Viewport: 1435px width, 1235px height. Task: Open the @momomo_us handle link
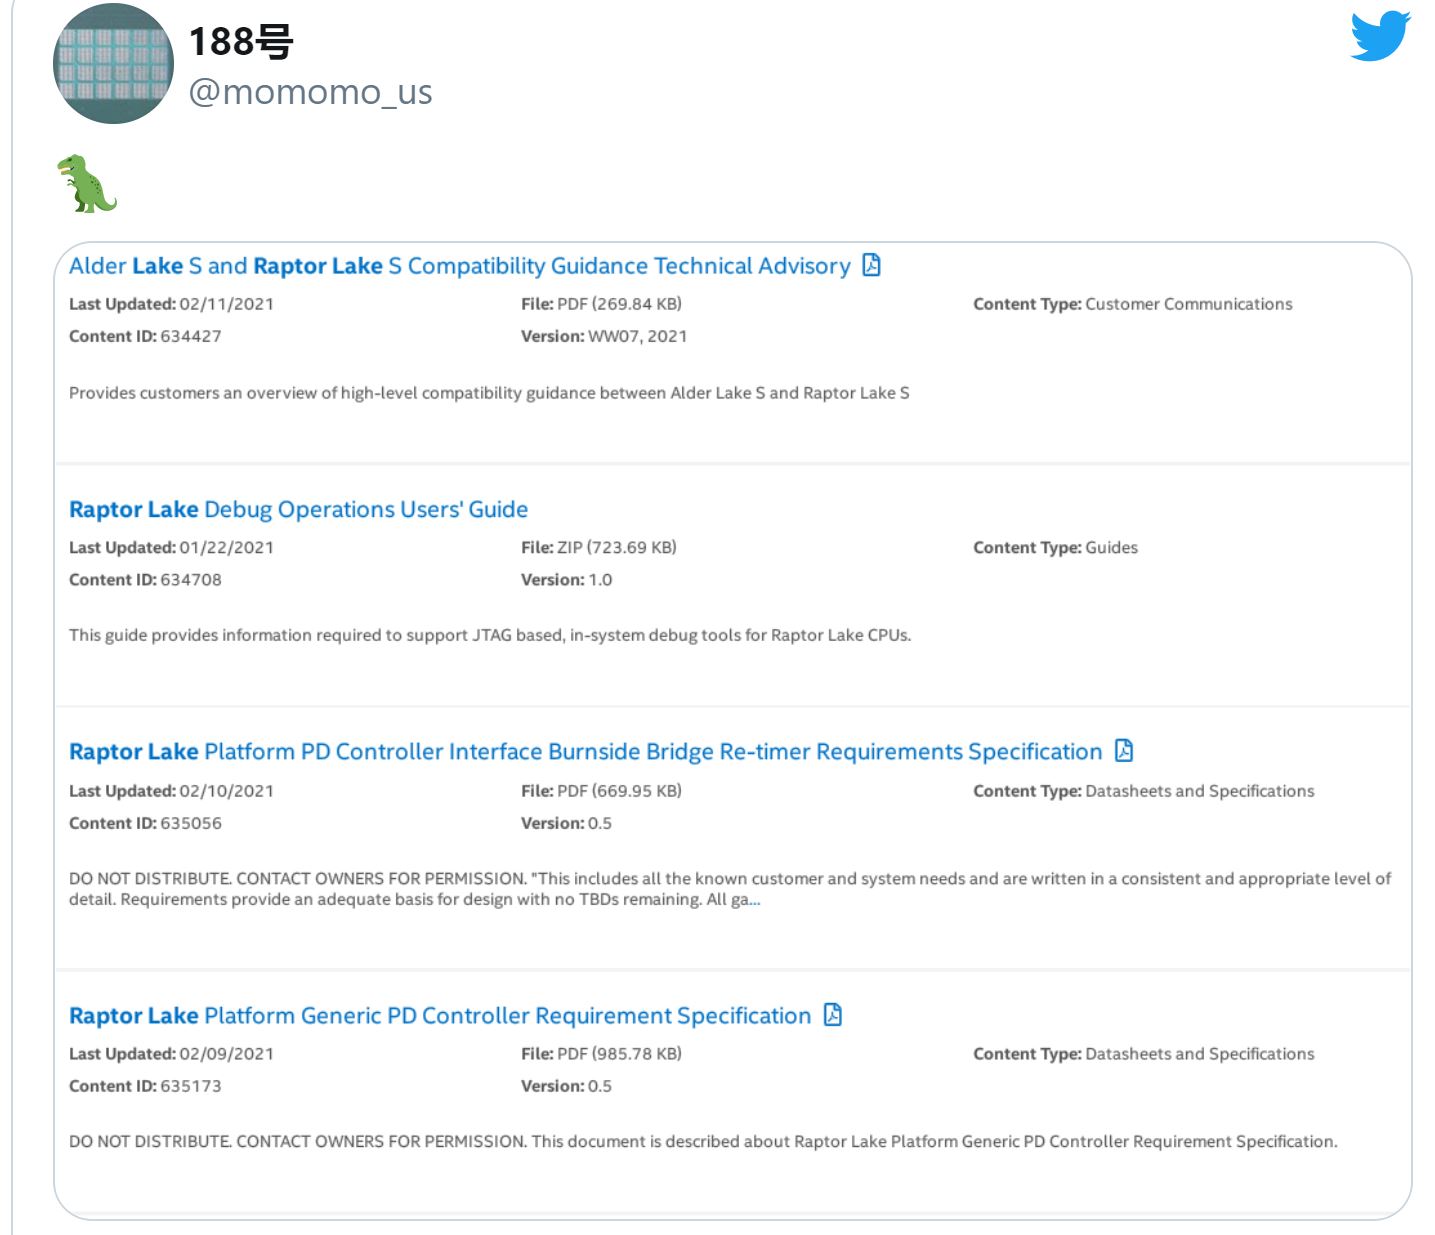310,92
